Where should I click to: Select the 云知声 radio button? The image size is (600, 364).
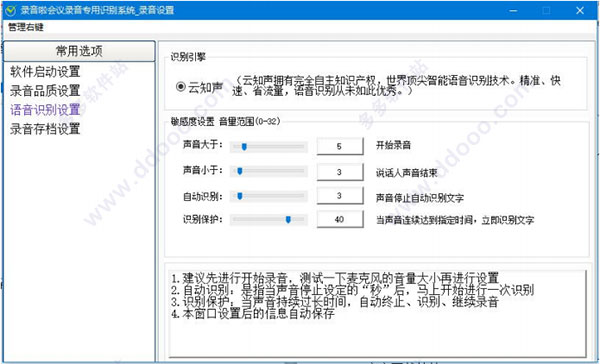(x=181, y=87)
